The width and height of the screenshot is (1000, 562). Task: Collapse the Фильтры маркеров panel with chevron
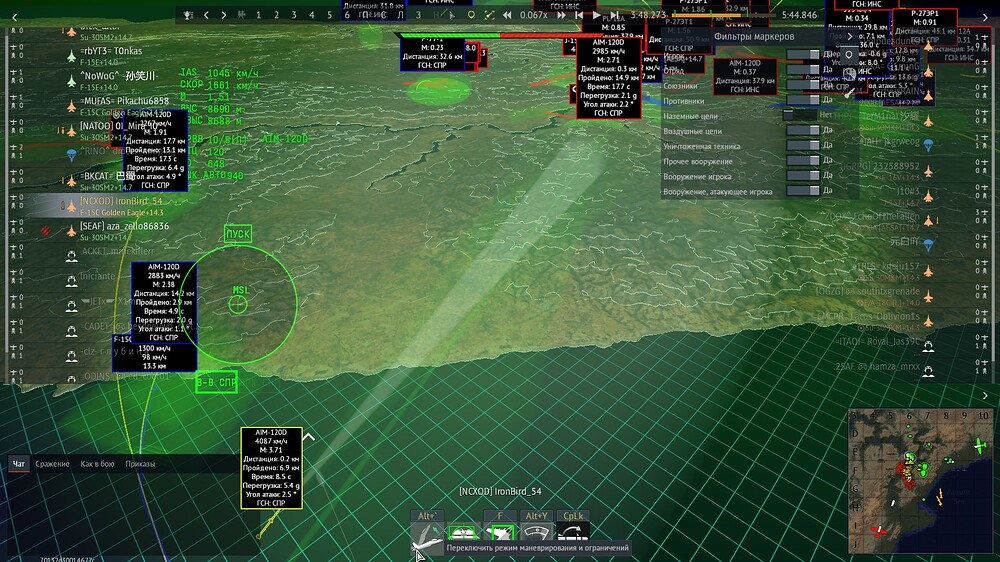[x=849, y=37]
